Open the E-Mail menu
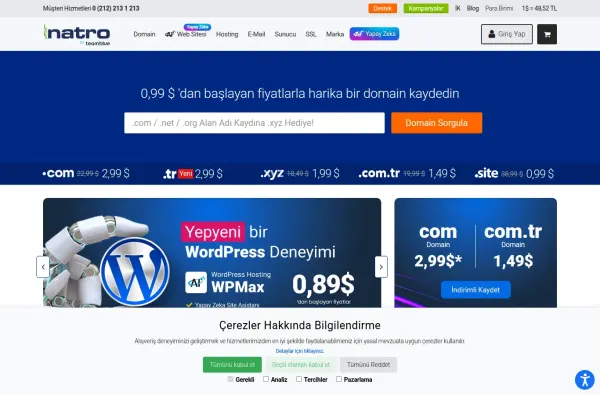Viewport: 600px width, 395px height. (x=256, y=34)
